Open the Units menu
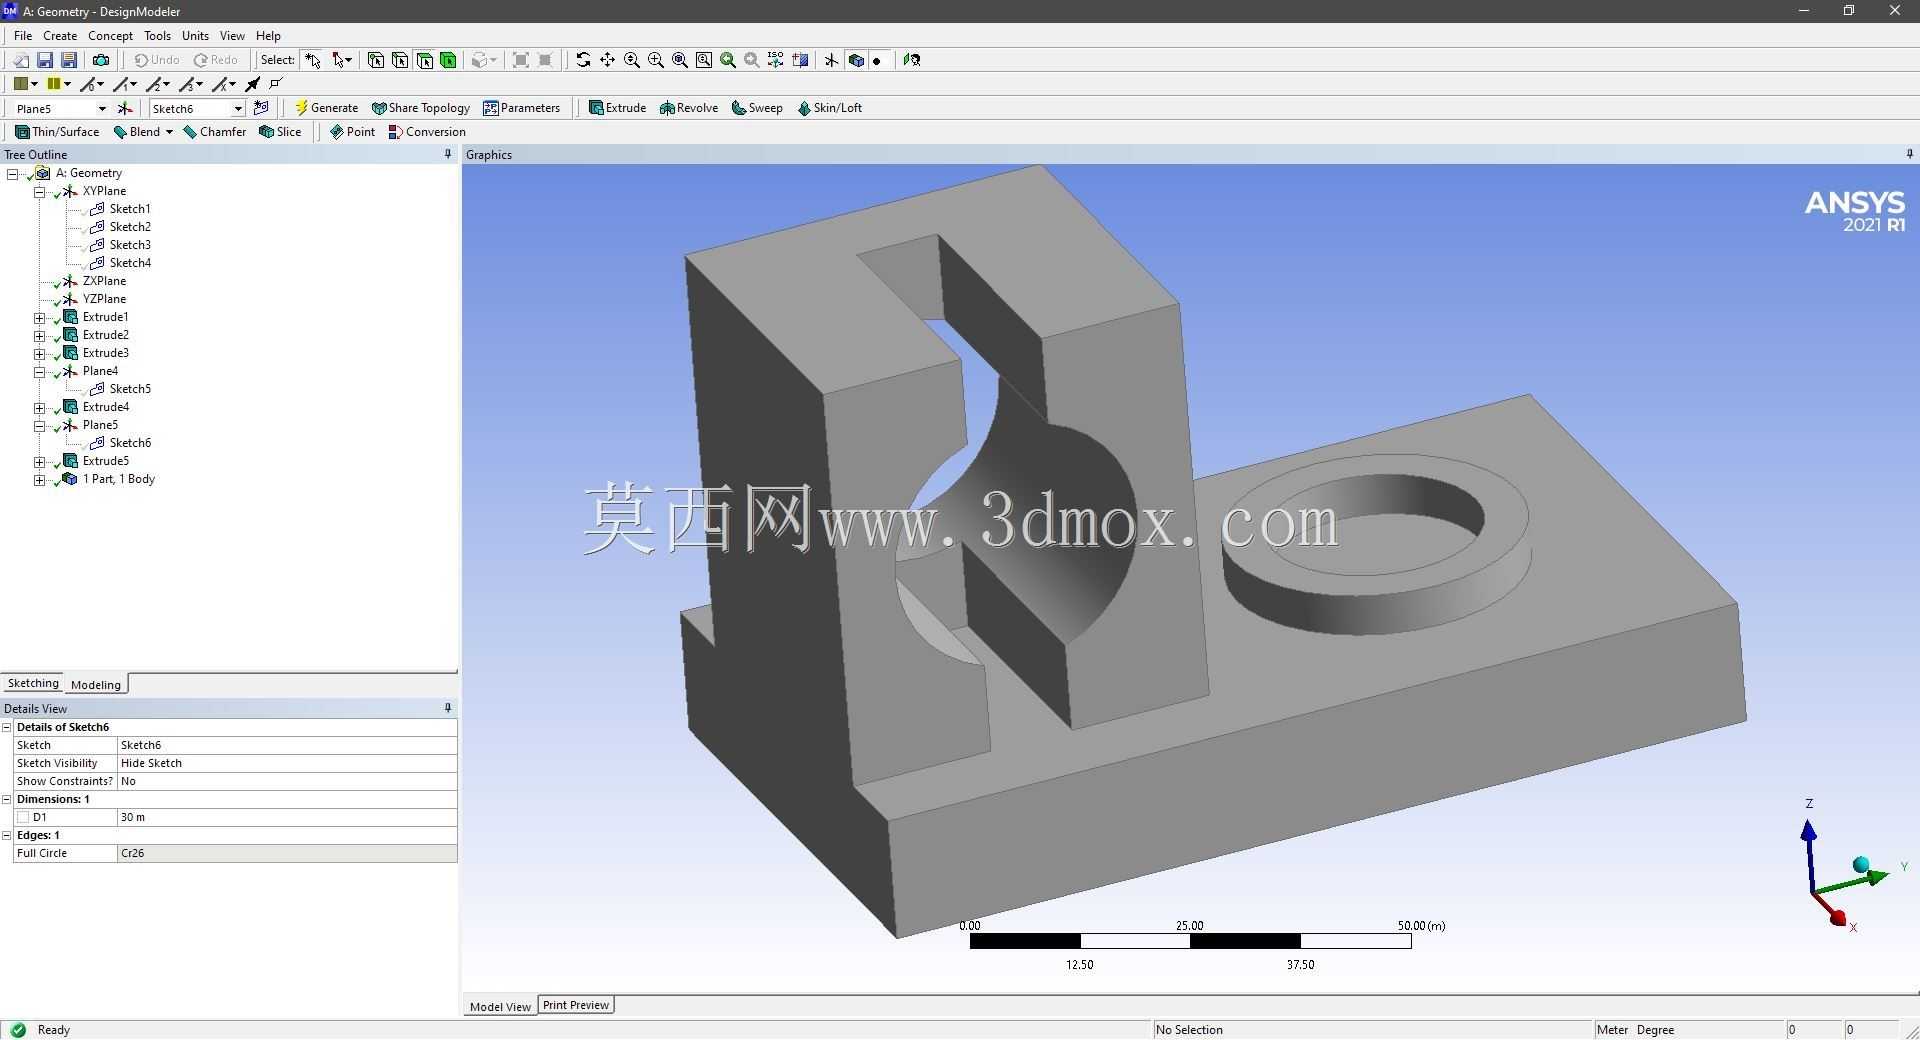Screen dimensions: 1920x1040 [195, 36]
